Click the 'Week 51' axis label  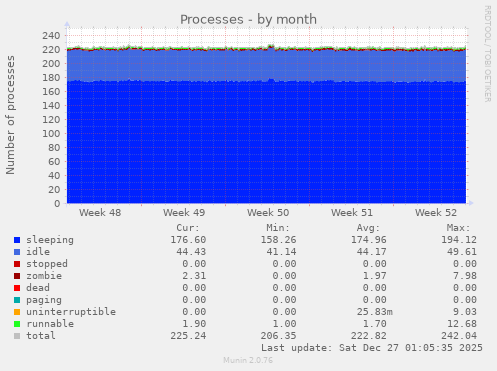352,213
